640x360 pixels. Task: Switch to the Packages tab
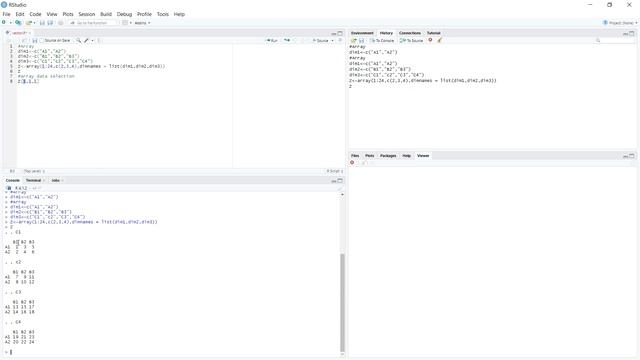[388, 156]
